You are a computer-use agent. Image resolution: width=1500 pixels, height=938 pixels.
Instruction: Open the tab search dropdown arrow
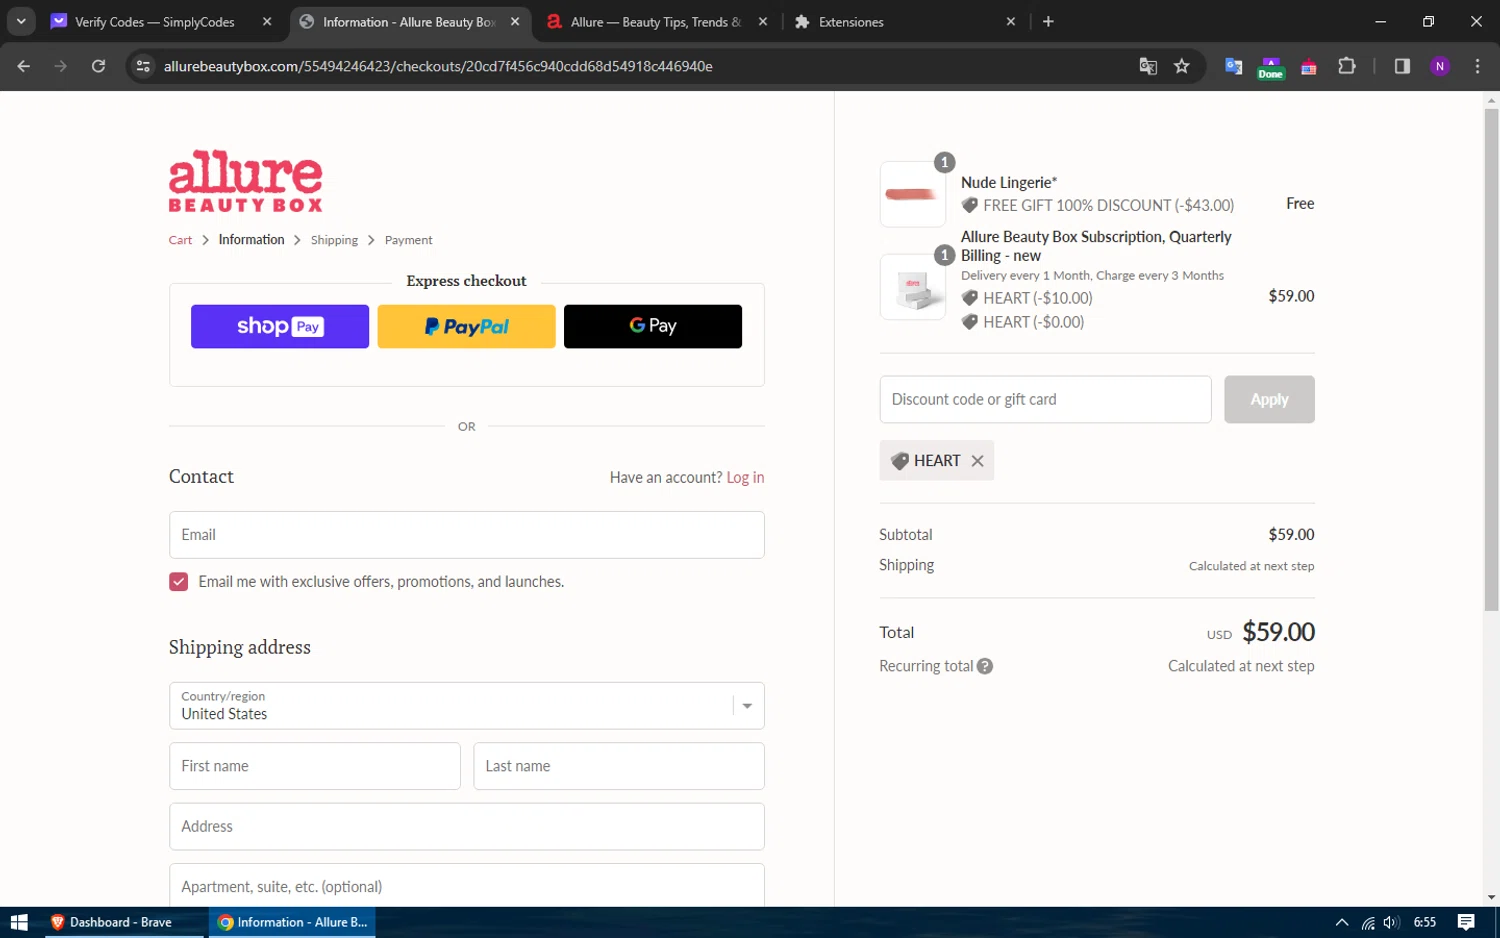[x=21, y=21]
